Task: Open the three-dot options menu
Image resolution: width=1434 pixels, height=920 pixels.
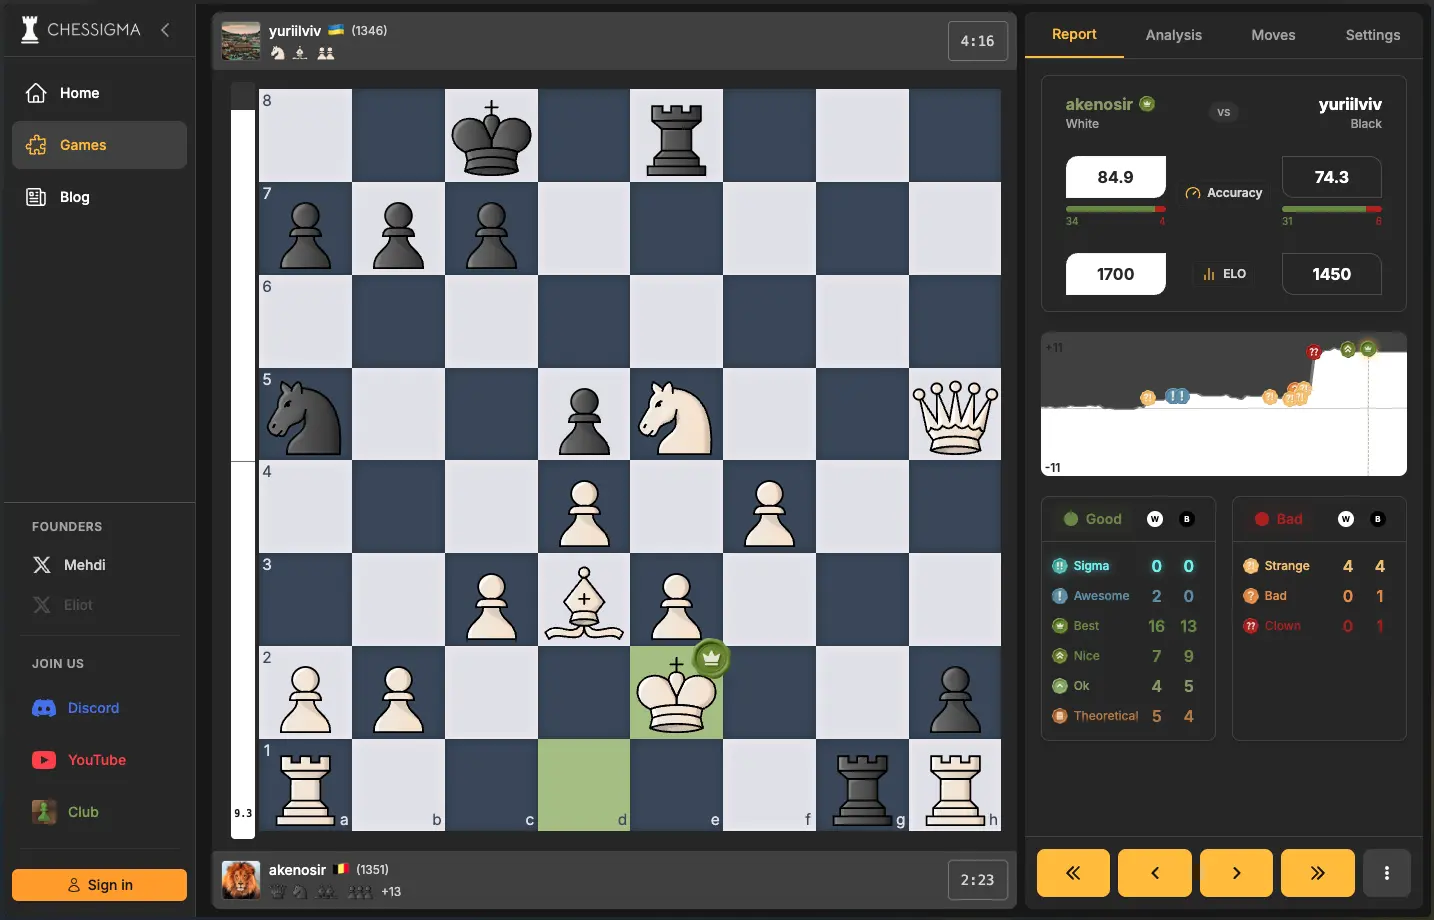Action: tap(1387, 873)
